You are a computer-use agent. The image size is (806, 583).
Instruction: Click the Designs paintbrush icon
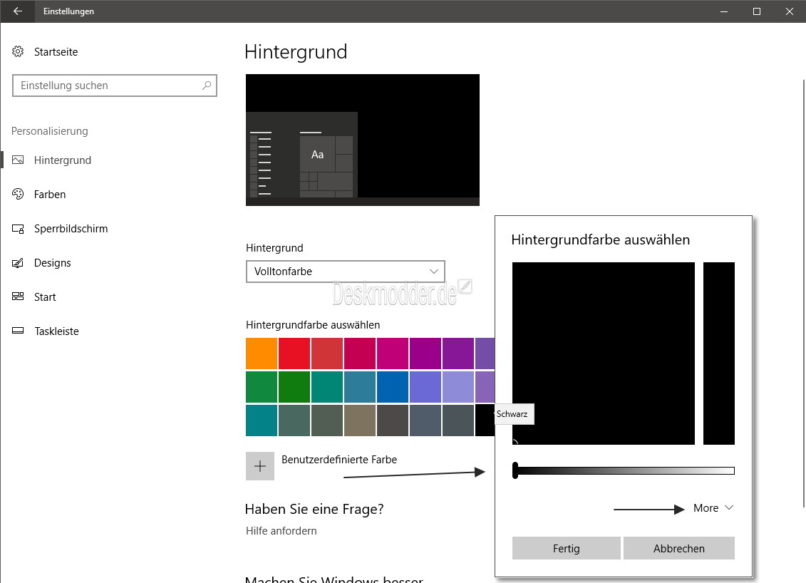click(x=17, y=263)
